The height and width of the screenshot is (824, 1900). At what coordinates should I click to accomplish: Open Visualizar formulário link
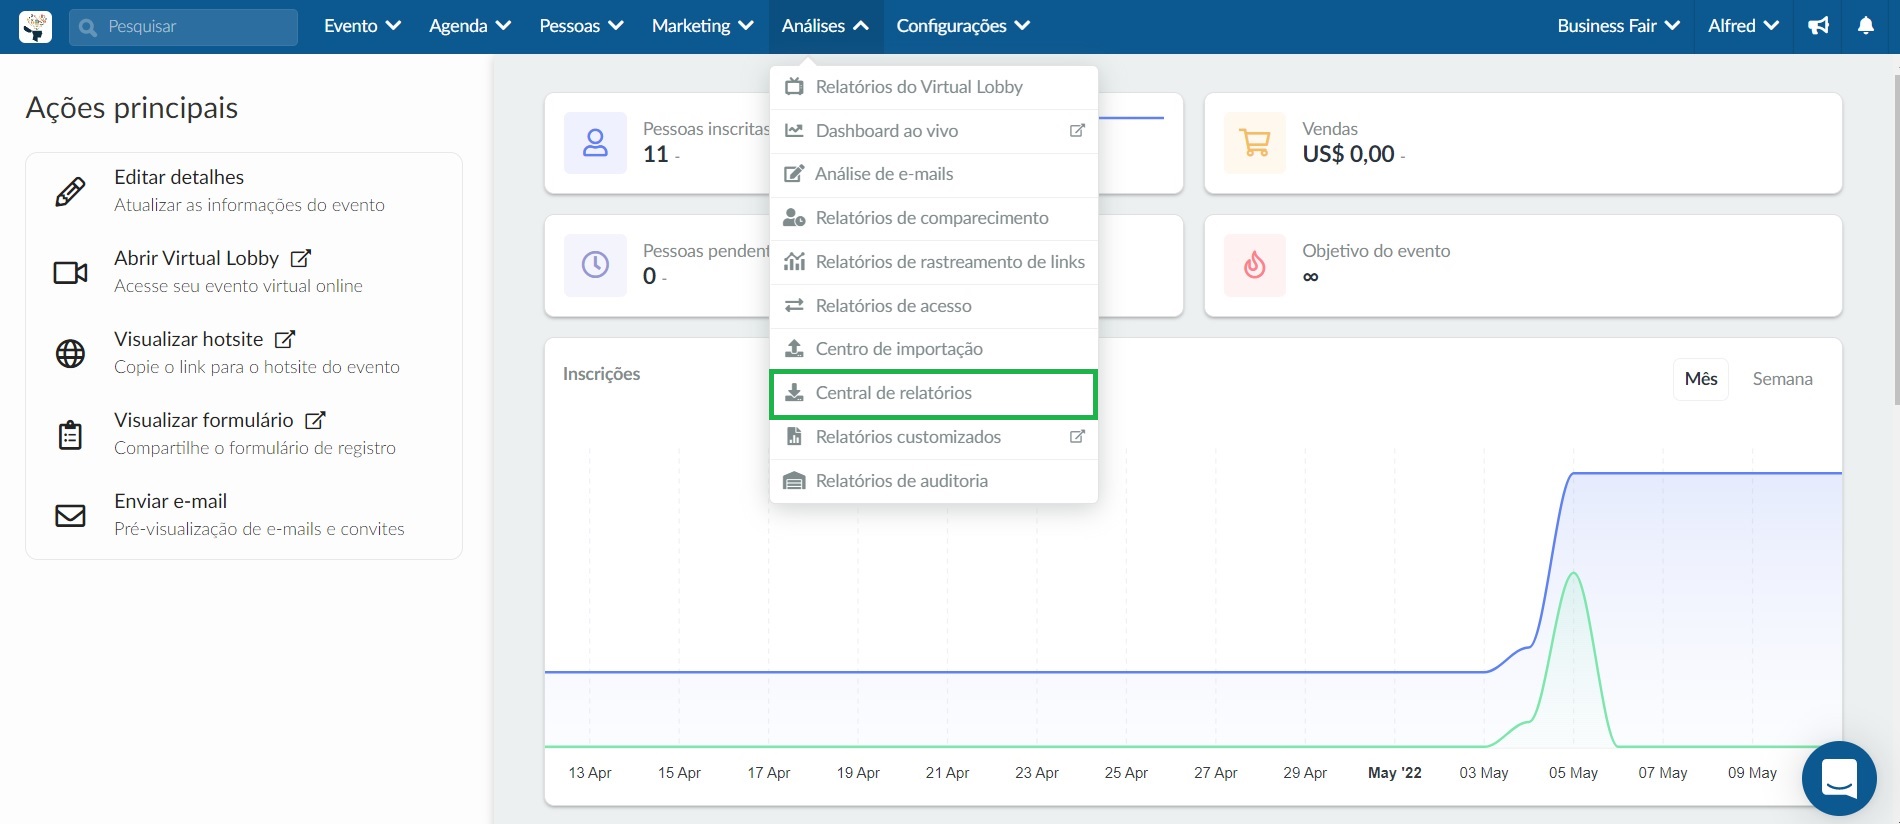[x=204, y=420]
